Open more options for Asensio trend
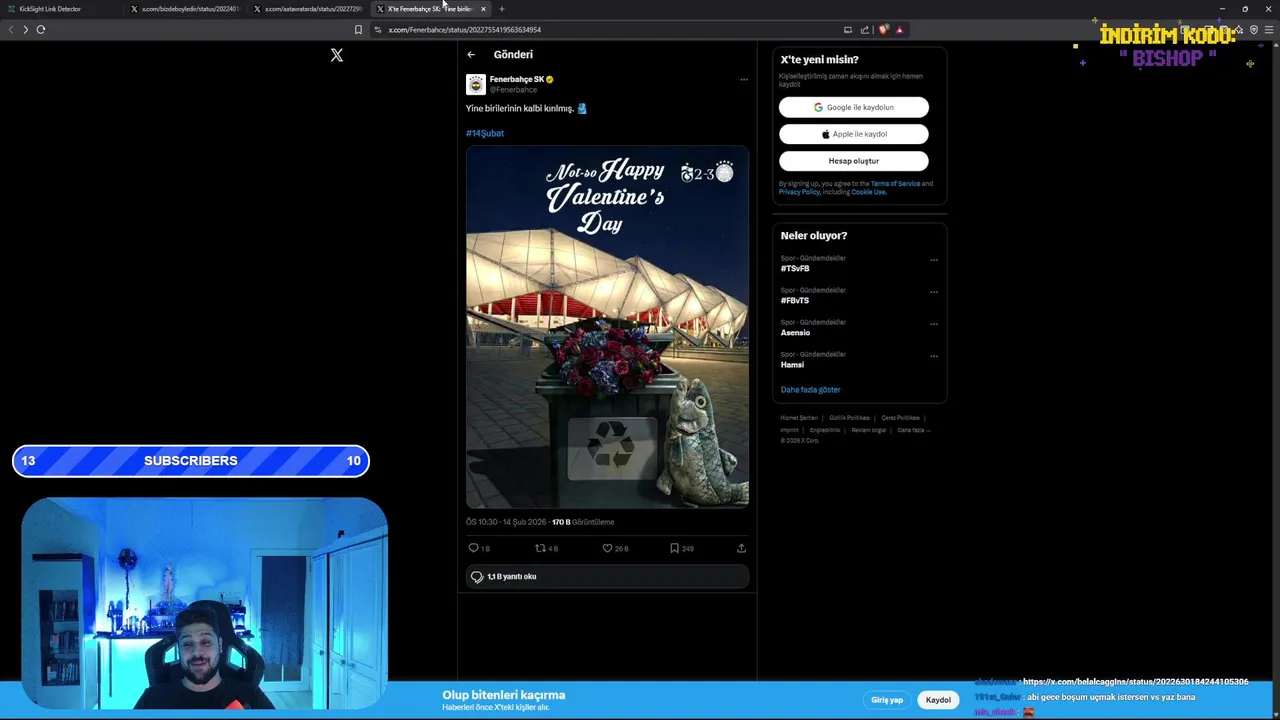The image size is (1280, 720). tap(934, 324)
